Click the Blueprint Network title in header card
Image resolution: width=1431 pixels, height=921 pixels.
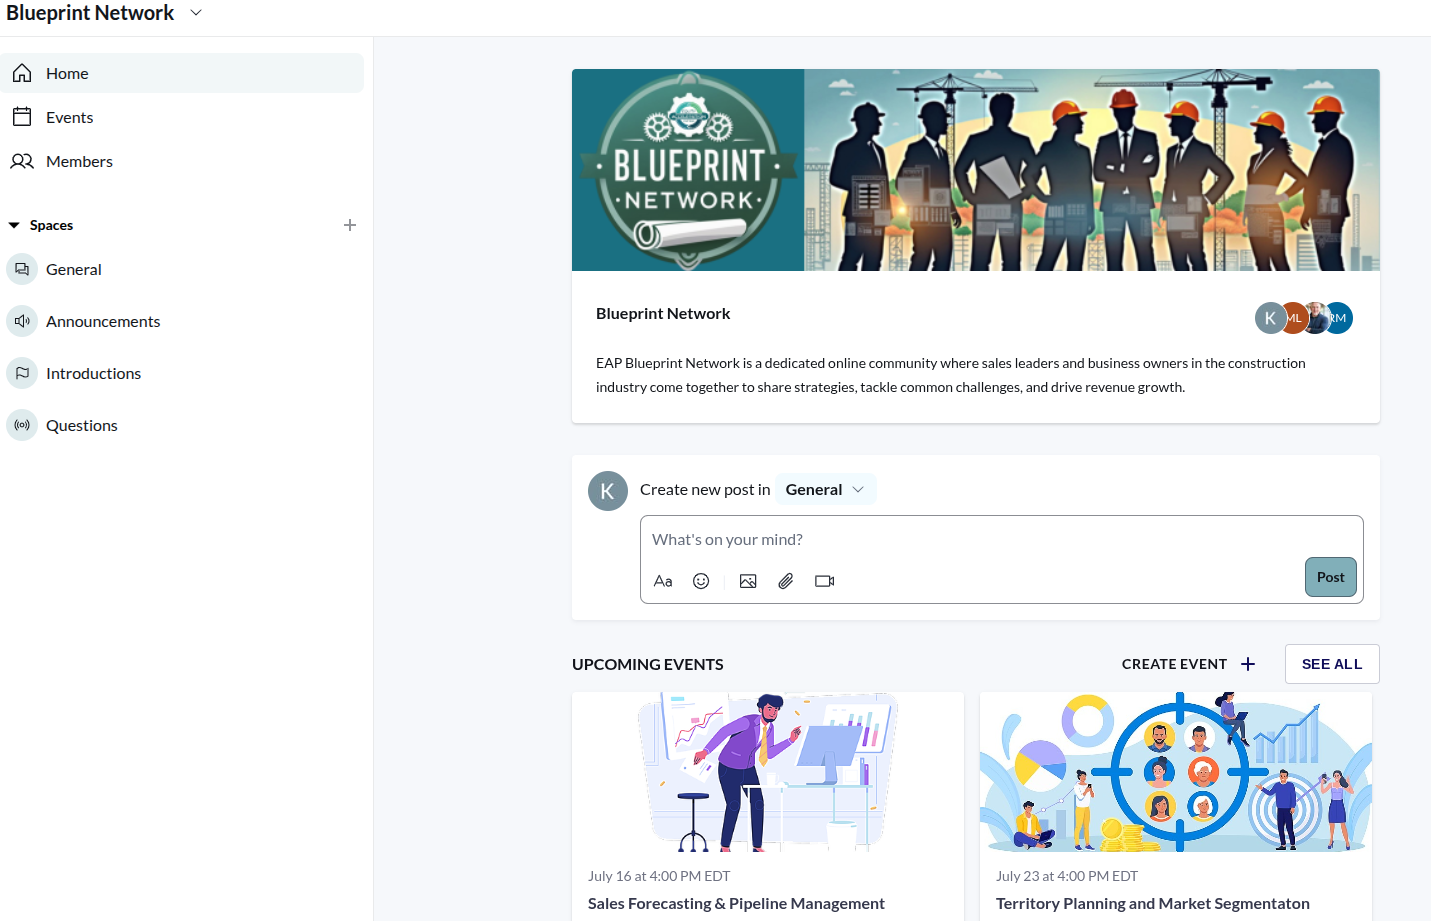663,313
